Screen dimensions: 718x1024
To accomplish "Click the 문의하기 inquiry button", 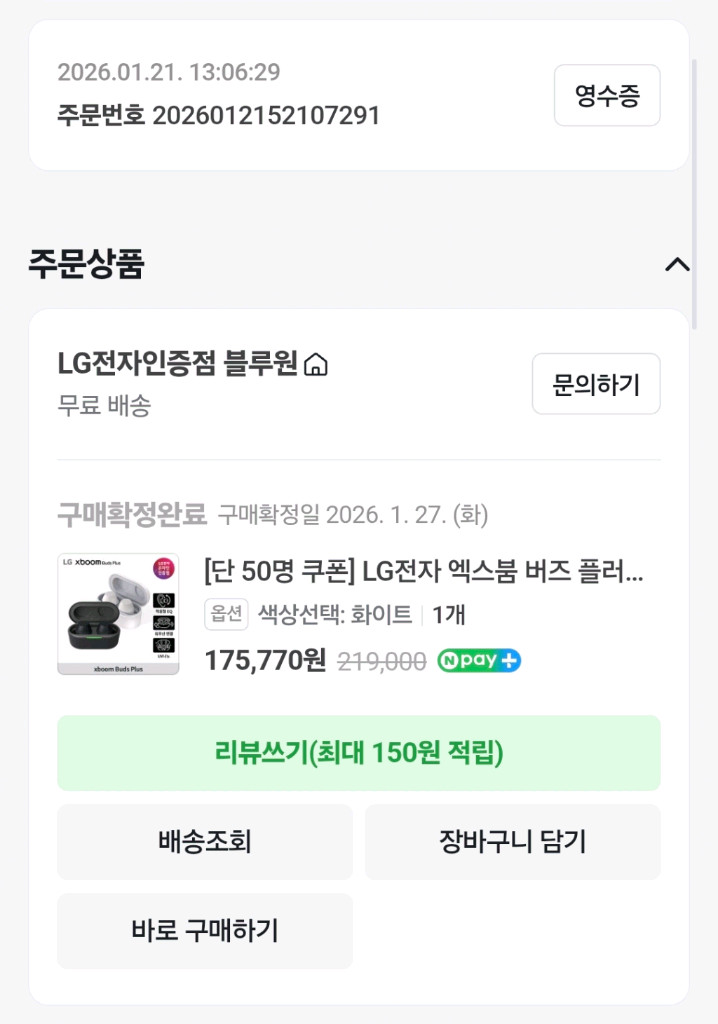I will coord(596,384).
